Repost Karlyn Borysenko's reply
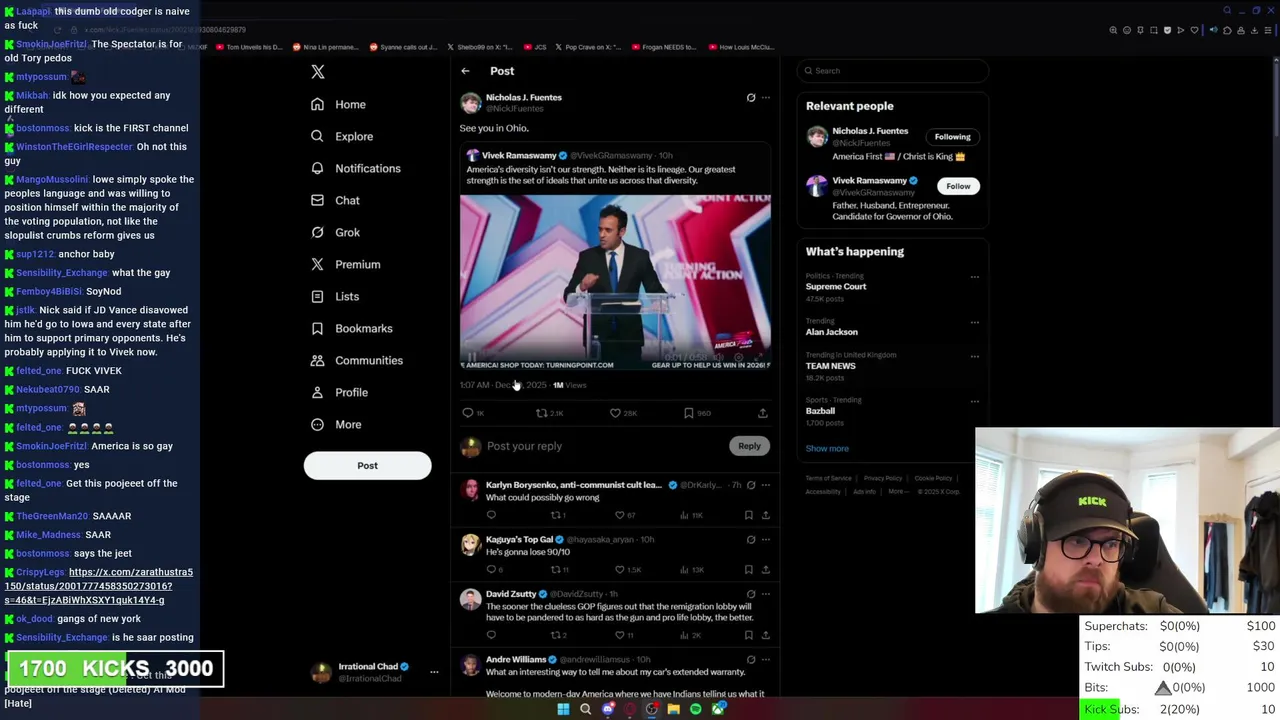The height and width of the screenshot is (720, 1280). pyautogui.click(x=557, y=515)
